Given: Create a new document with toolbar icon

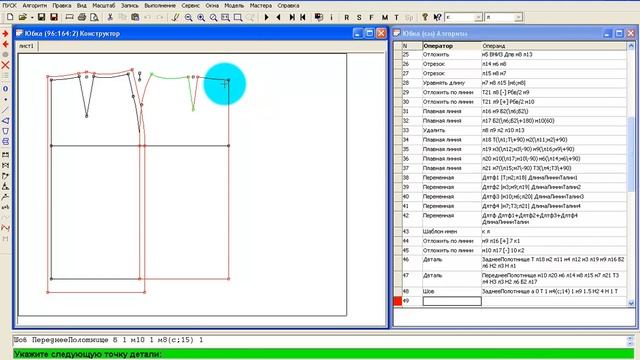Looking at the screenshot, I should (x=10, y=17).
